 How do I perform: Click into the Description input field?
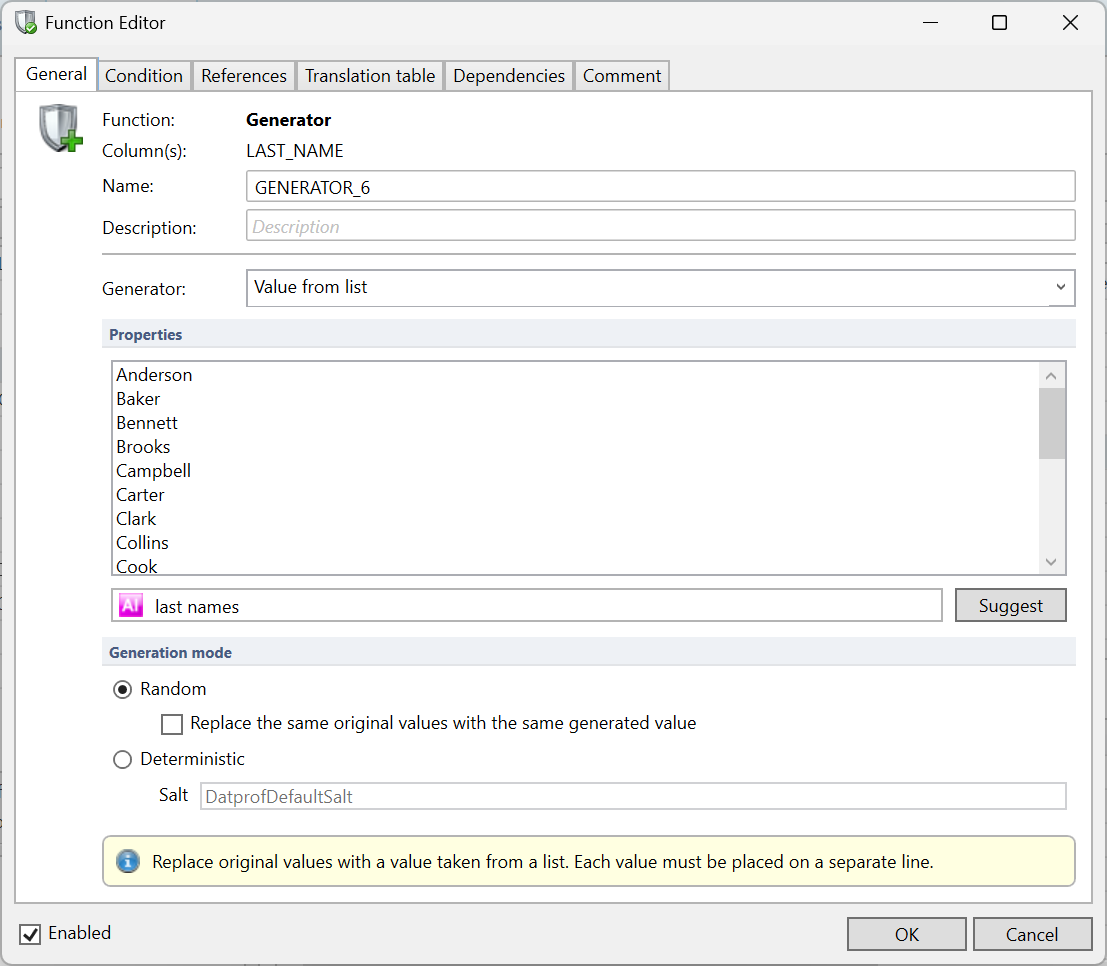[x=660, y=227]
